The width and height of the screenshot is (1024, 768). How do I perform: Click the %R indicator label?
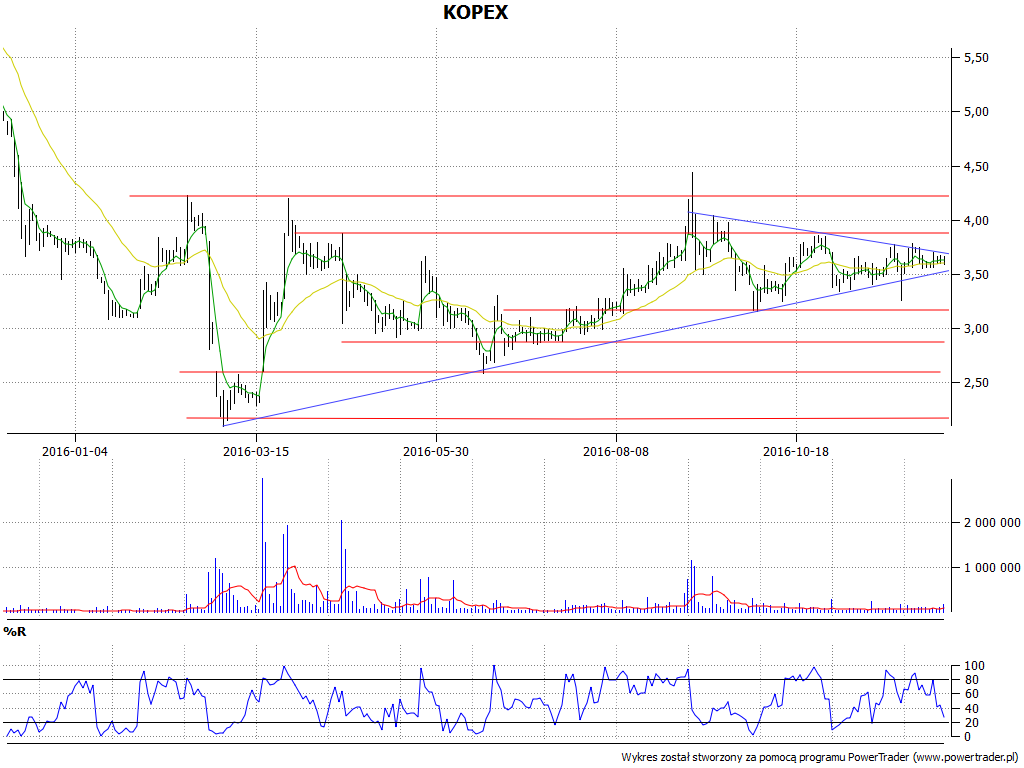click(15, 632)
